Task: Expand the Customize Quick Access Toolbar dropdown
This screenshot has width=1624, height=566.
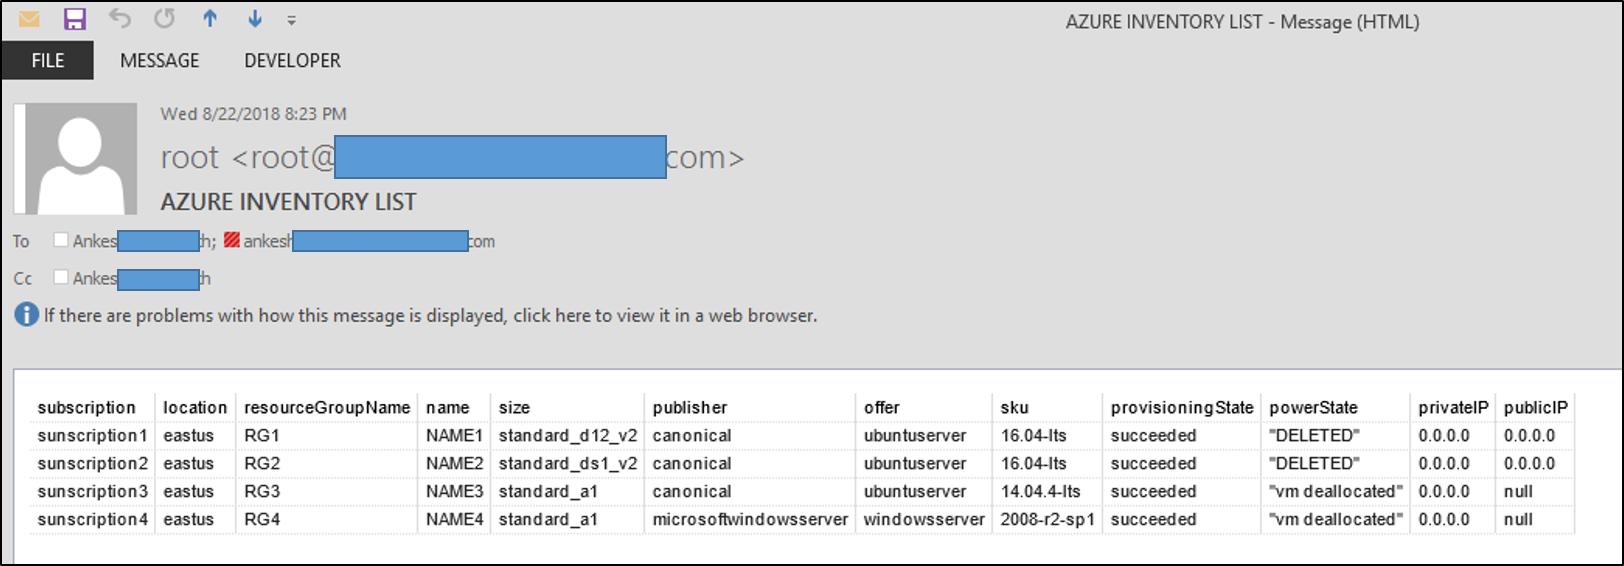Action: [291, 20]
